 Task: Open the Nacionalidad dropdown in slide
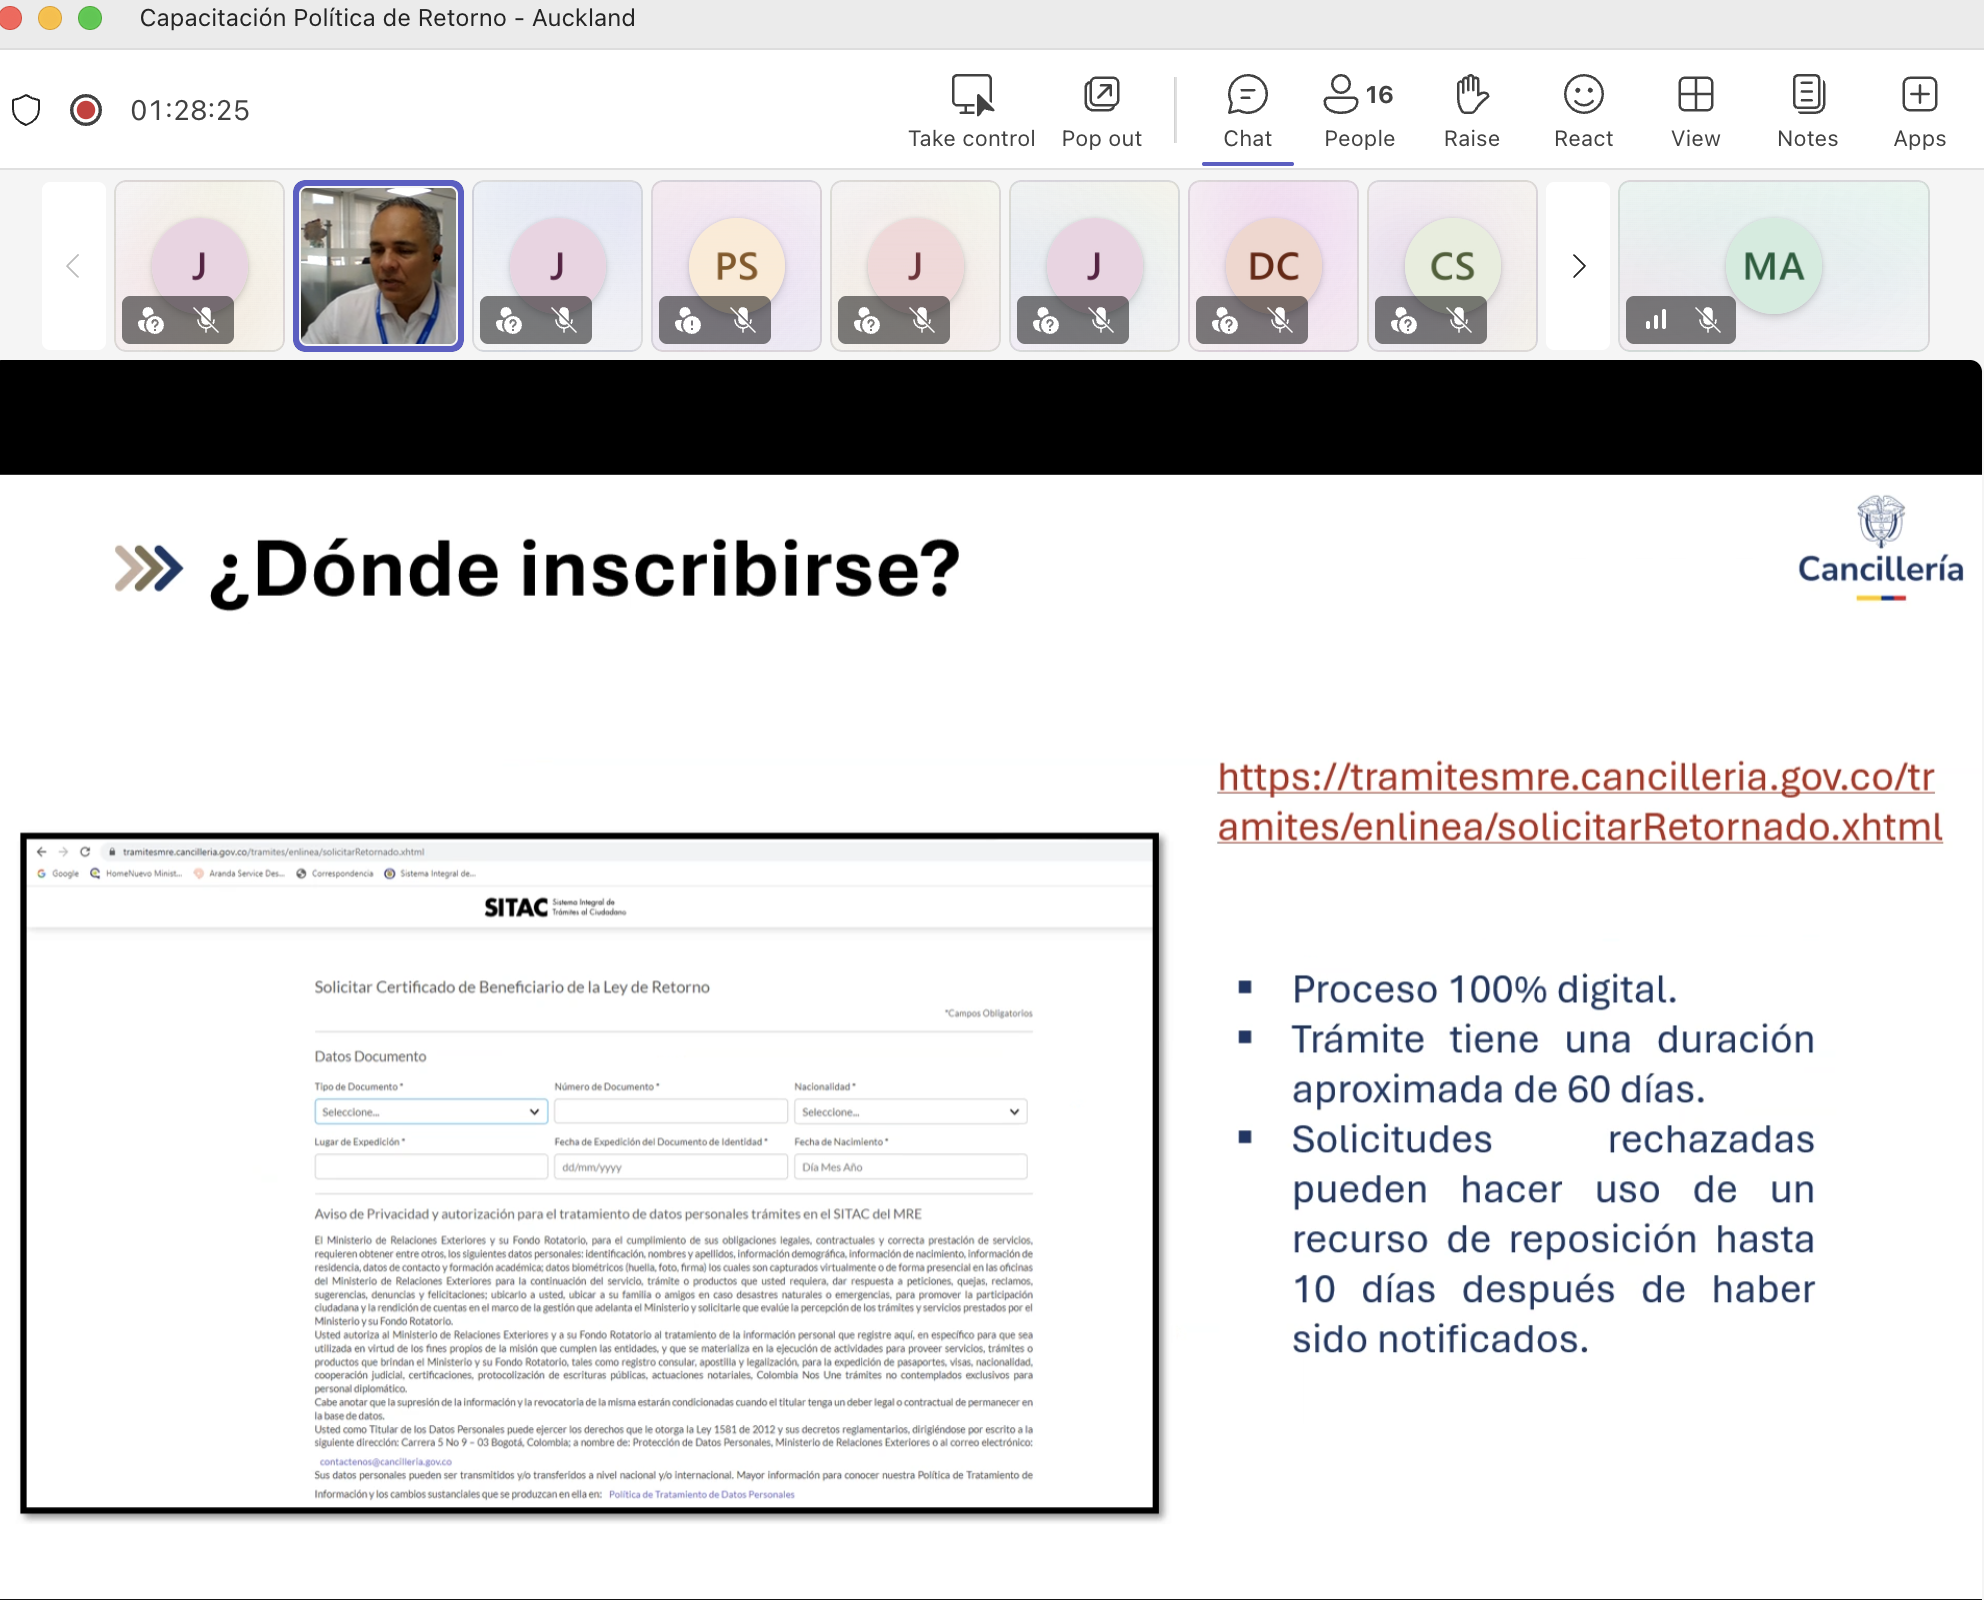pyautogui.click(x=910, y=1111)
